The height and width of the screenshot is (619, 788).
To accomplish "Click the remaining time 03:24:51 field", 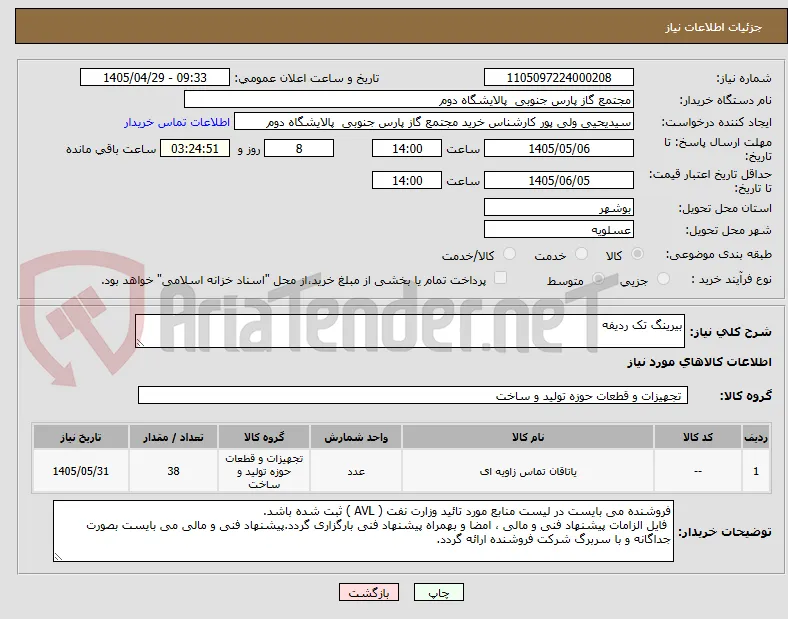I will [x=195, y=148].
